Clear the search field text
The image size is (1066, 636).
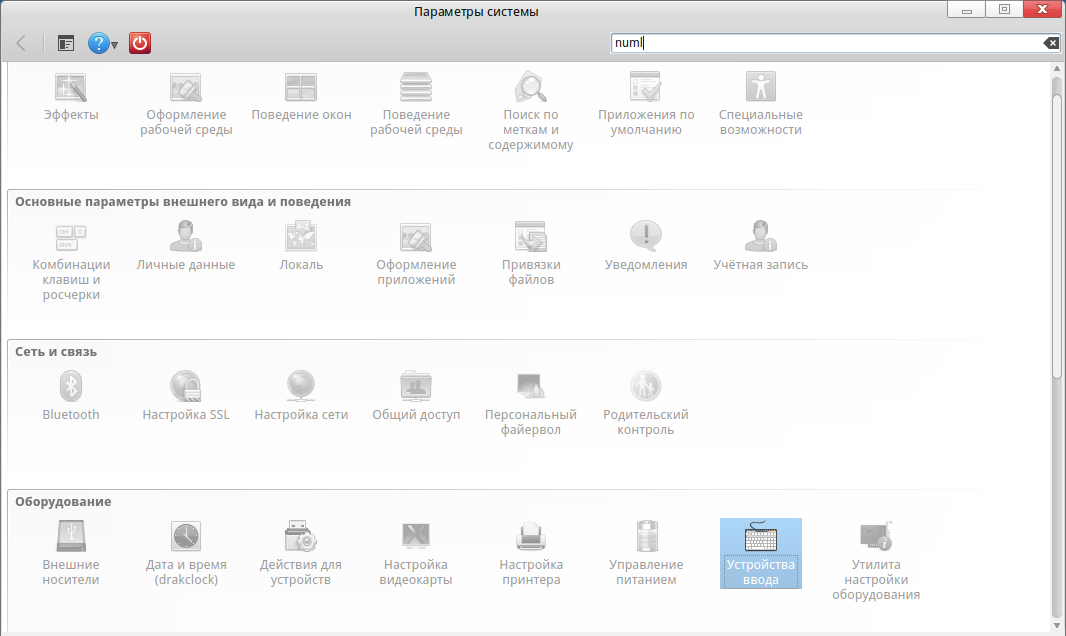click(x=1051, y=43)
